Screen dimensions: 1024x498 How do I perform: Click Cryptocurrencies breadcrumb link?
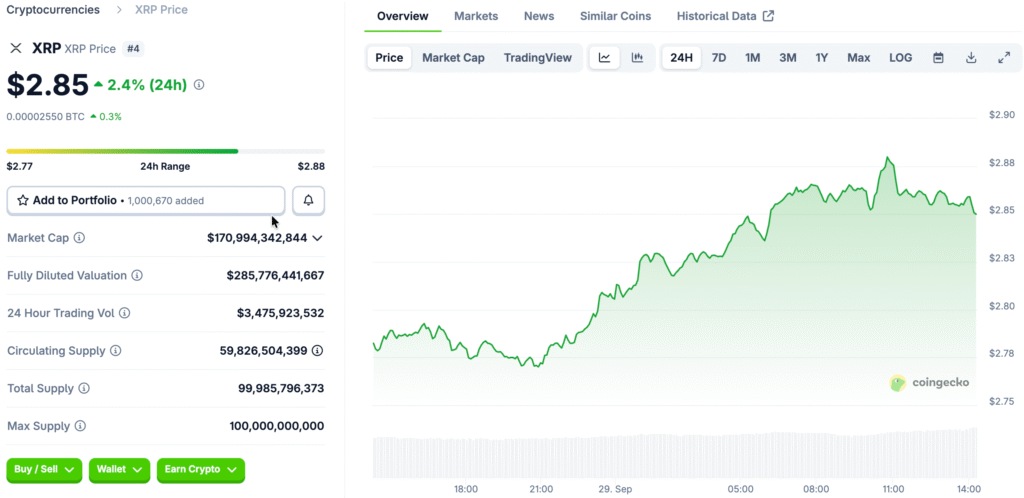click(54, 10)
